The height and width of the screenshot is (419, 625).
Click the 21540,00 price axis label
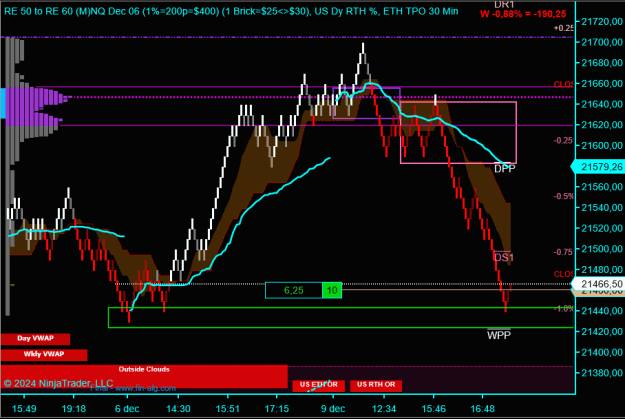[602, 207]
